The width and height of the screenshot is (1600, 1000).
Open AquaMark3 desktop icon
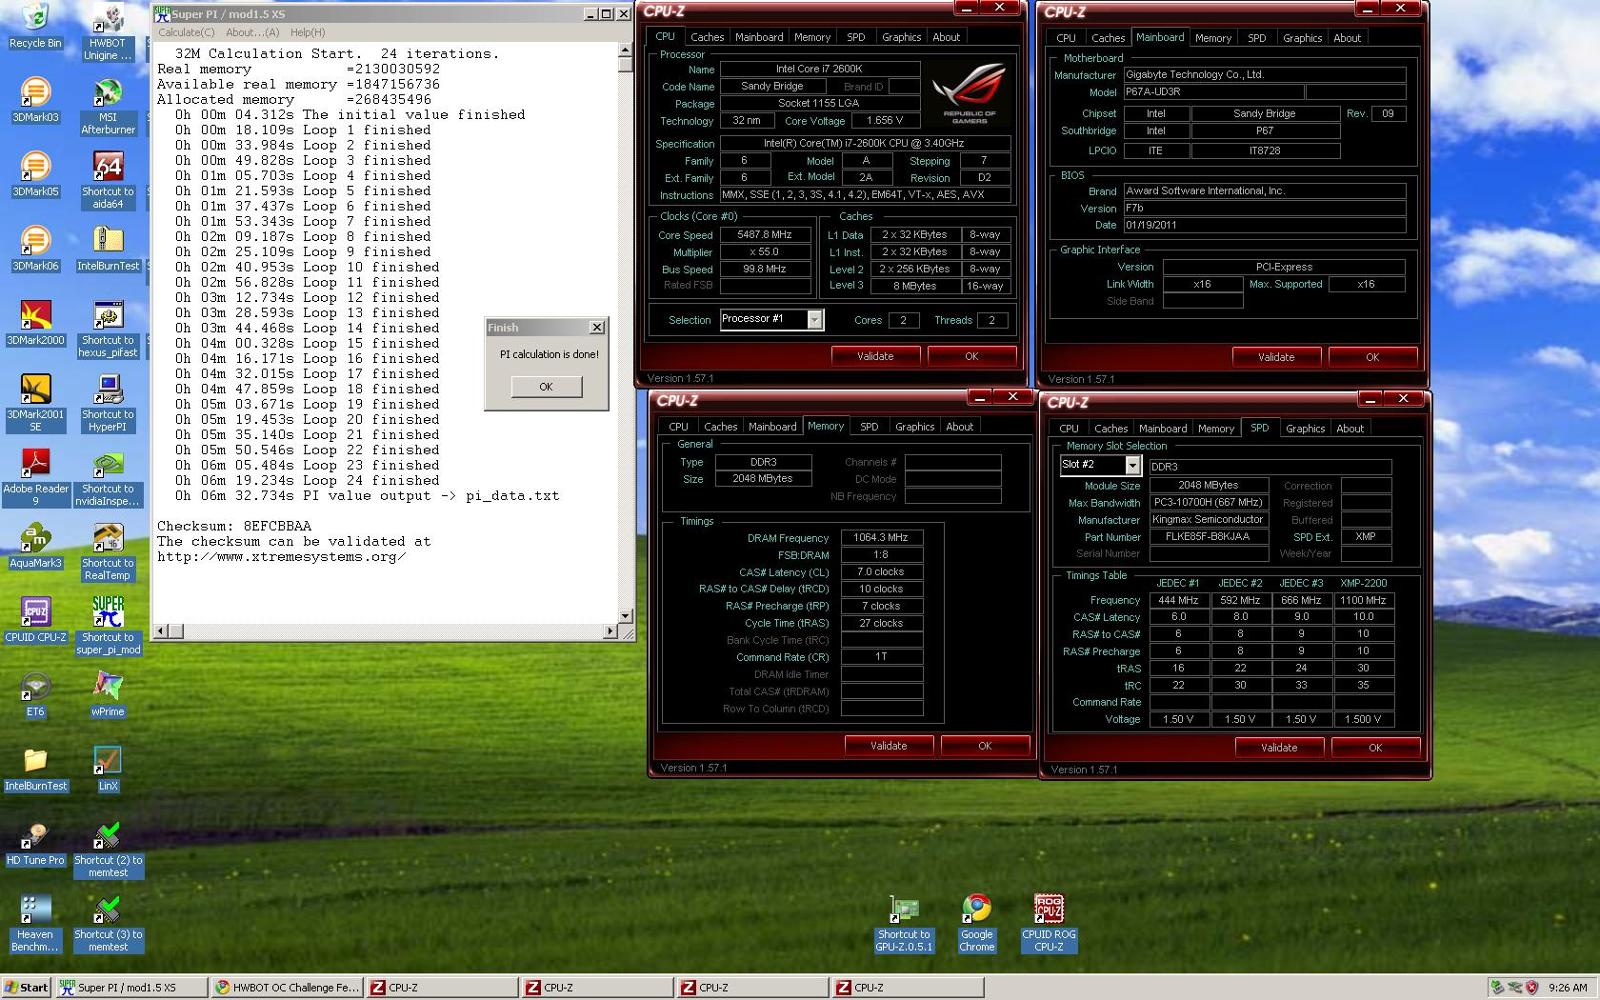tap(35, 546)
